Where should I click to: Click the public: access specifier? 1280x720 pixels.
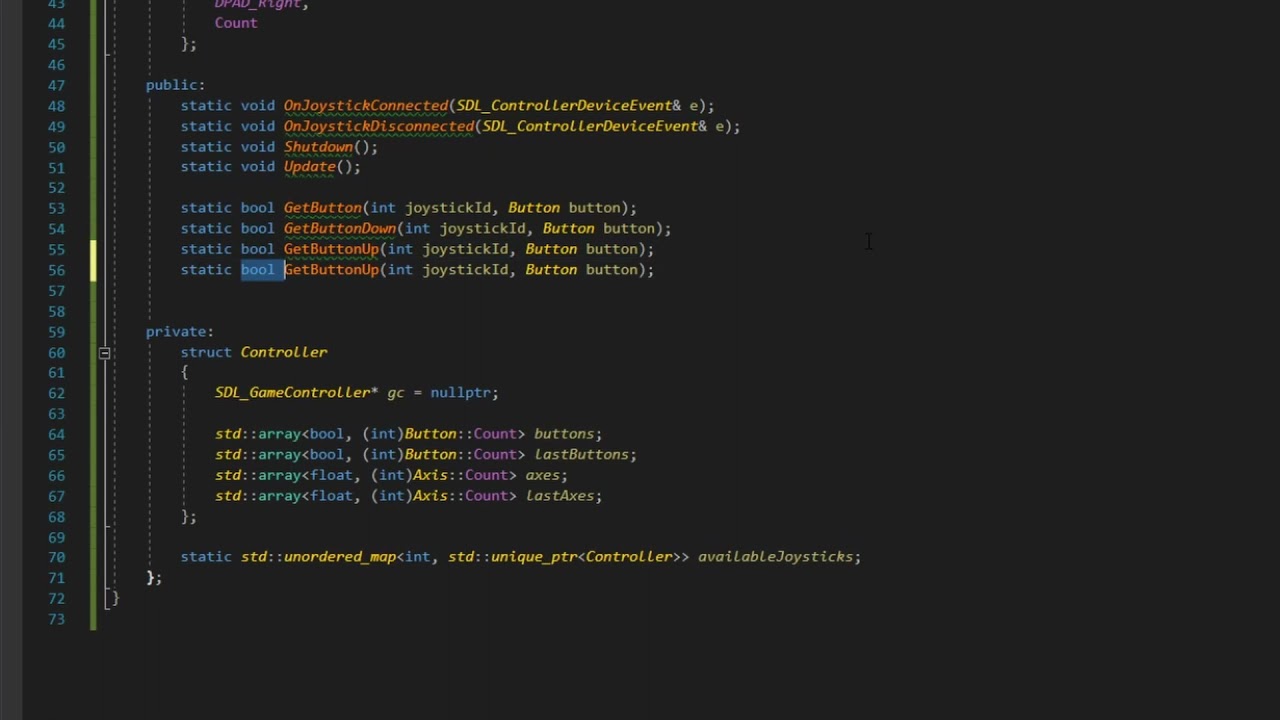coord(175,85)
